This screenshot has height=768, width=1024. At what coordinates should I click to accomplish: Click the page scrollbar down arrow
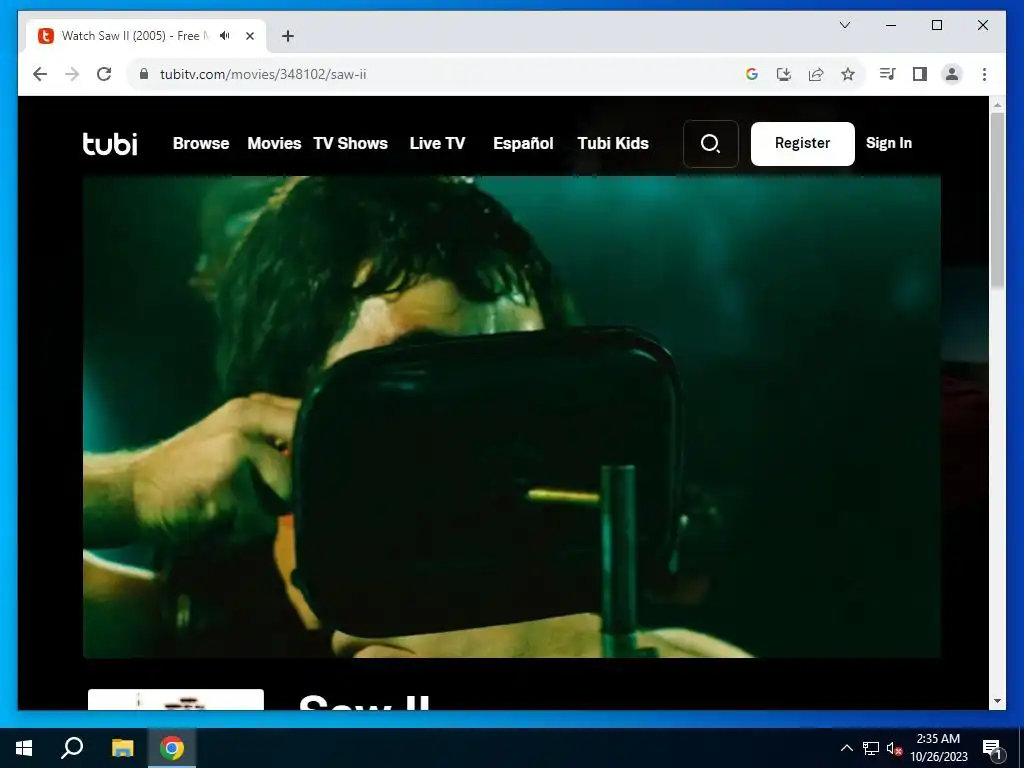(997, 701)
